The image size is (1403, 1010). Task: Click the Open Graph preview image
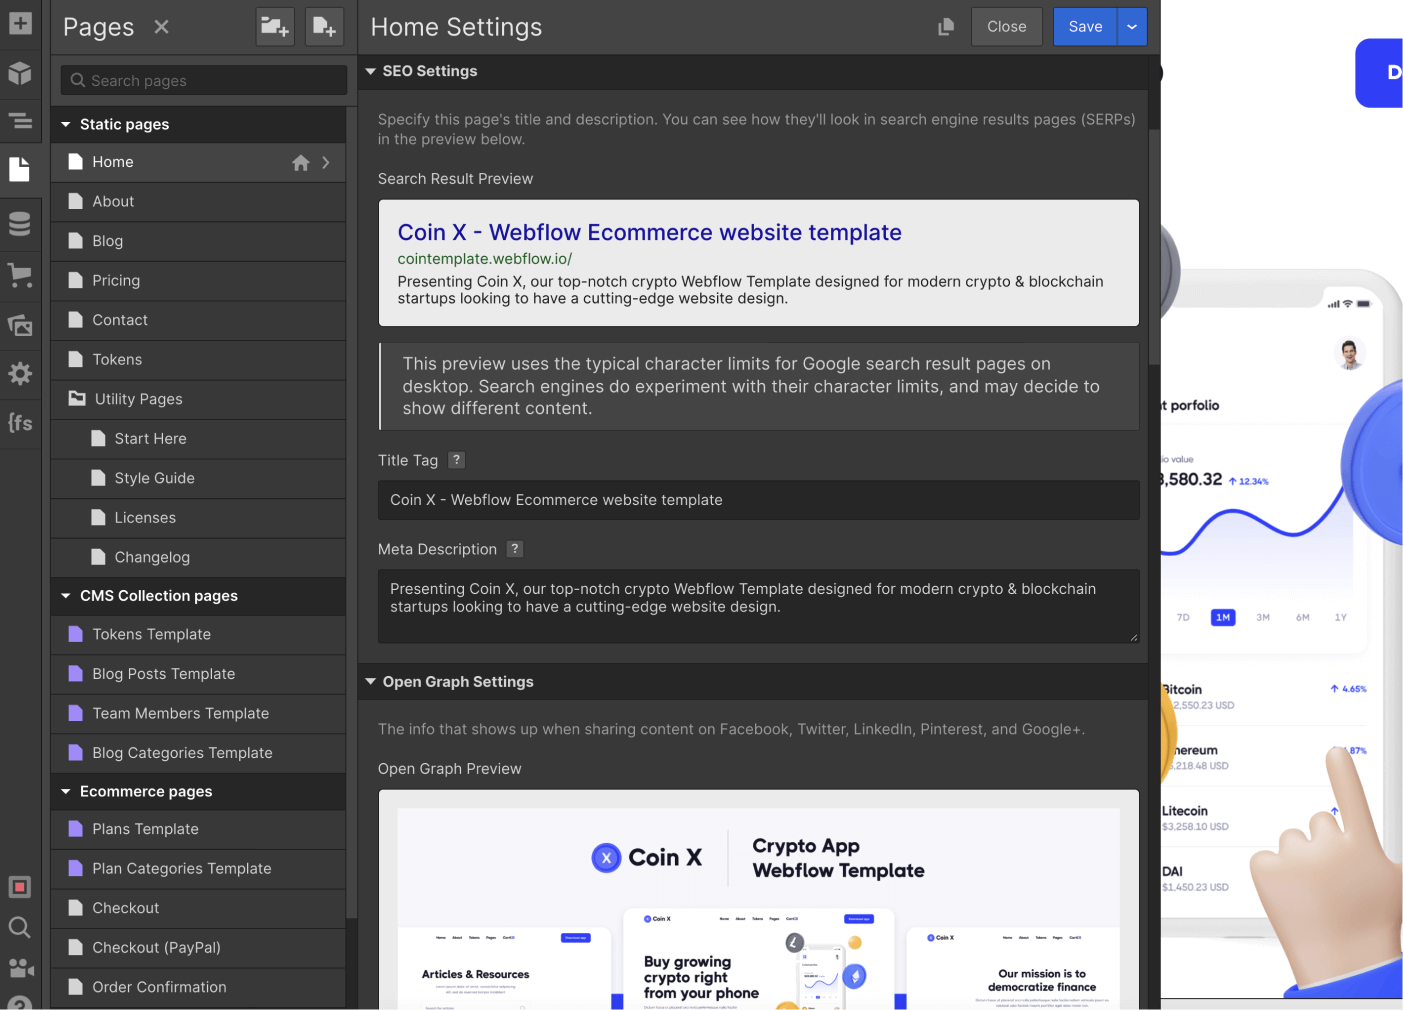point(759,908)
